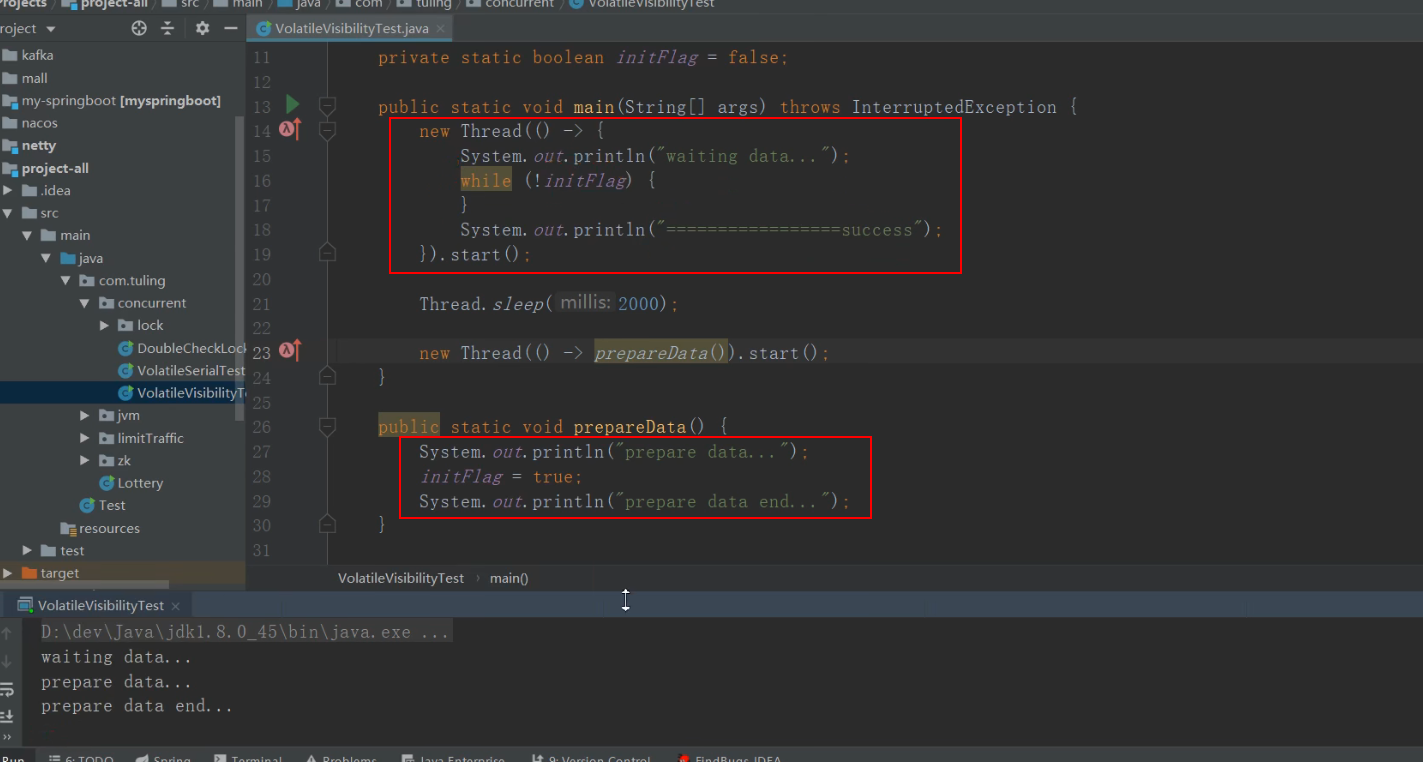This screenshot has width=1423, height=762.
Task: Click the project tree vertical scrollbar
Action: click(x=240, y=268)
